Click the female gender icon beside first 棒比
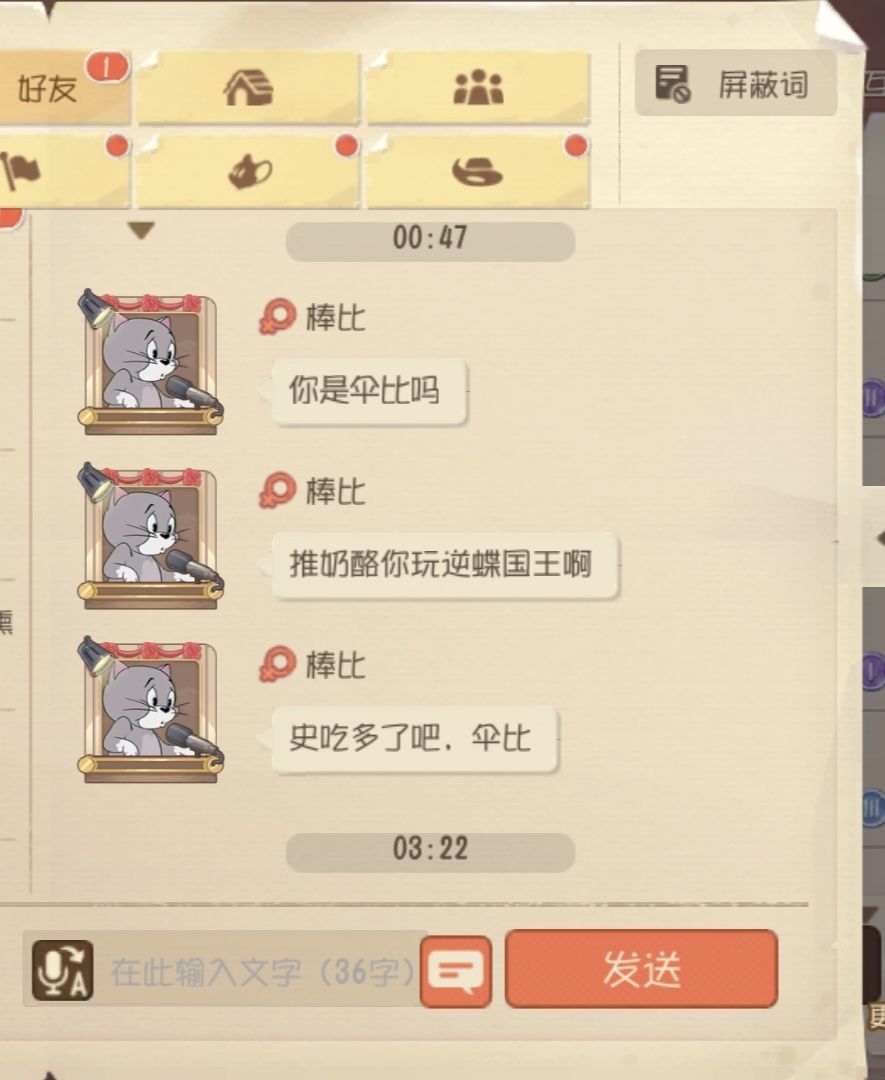This screenshot has height=1080, width=885. point(277,317)
